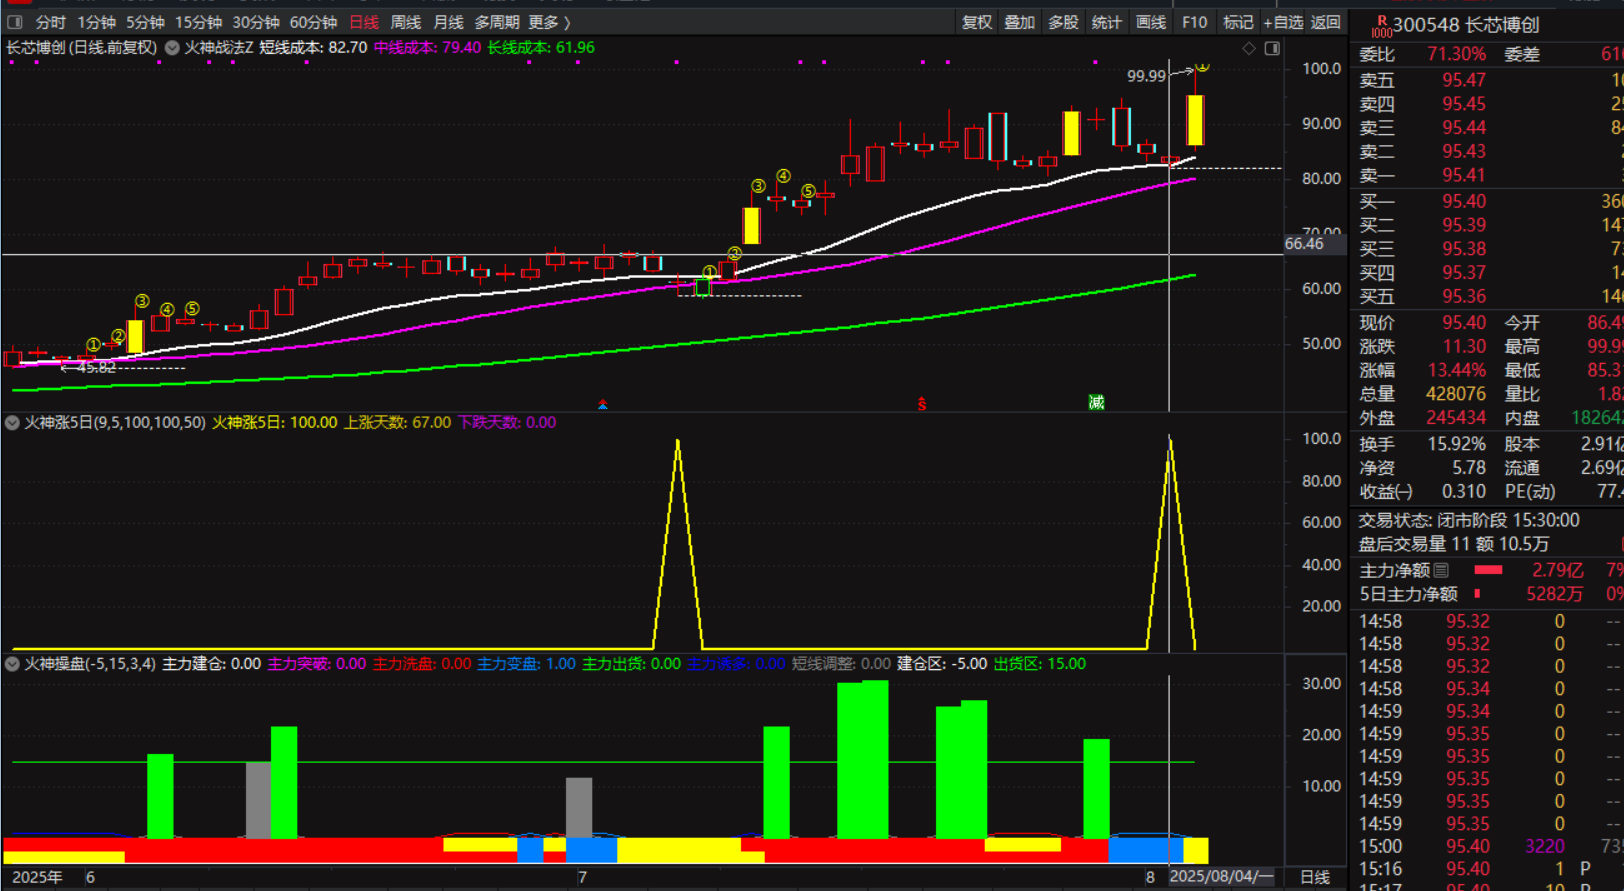
Task: Toggle 复权 price adjustment
Action: click(976, 22)
